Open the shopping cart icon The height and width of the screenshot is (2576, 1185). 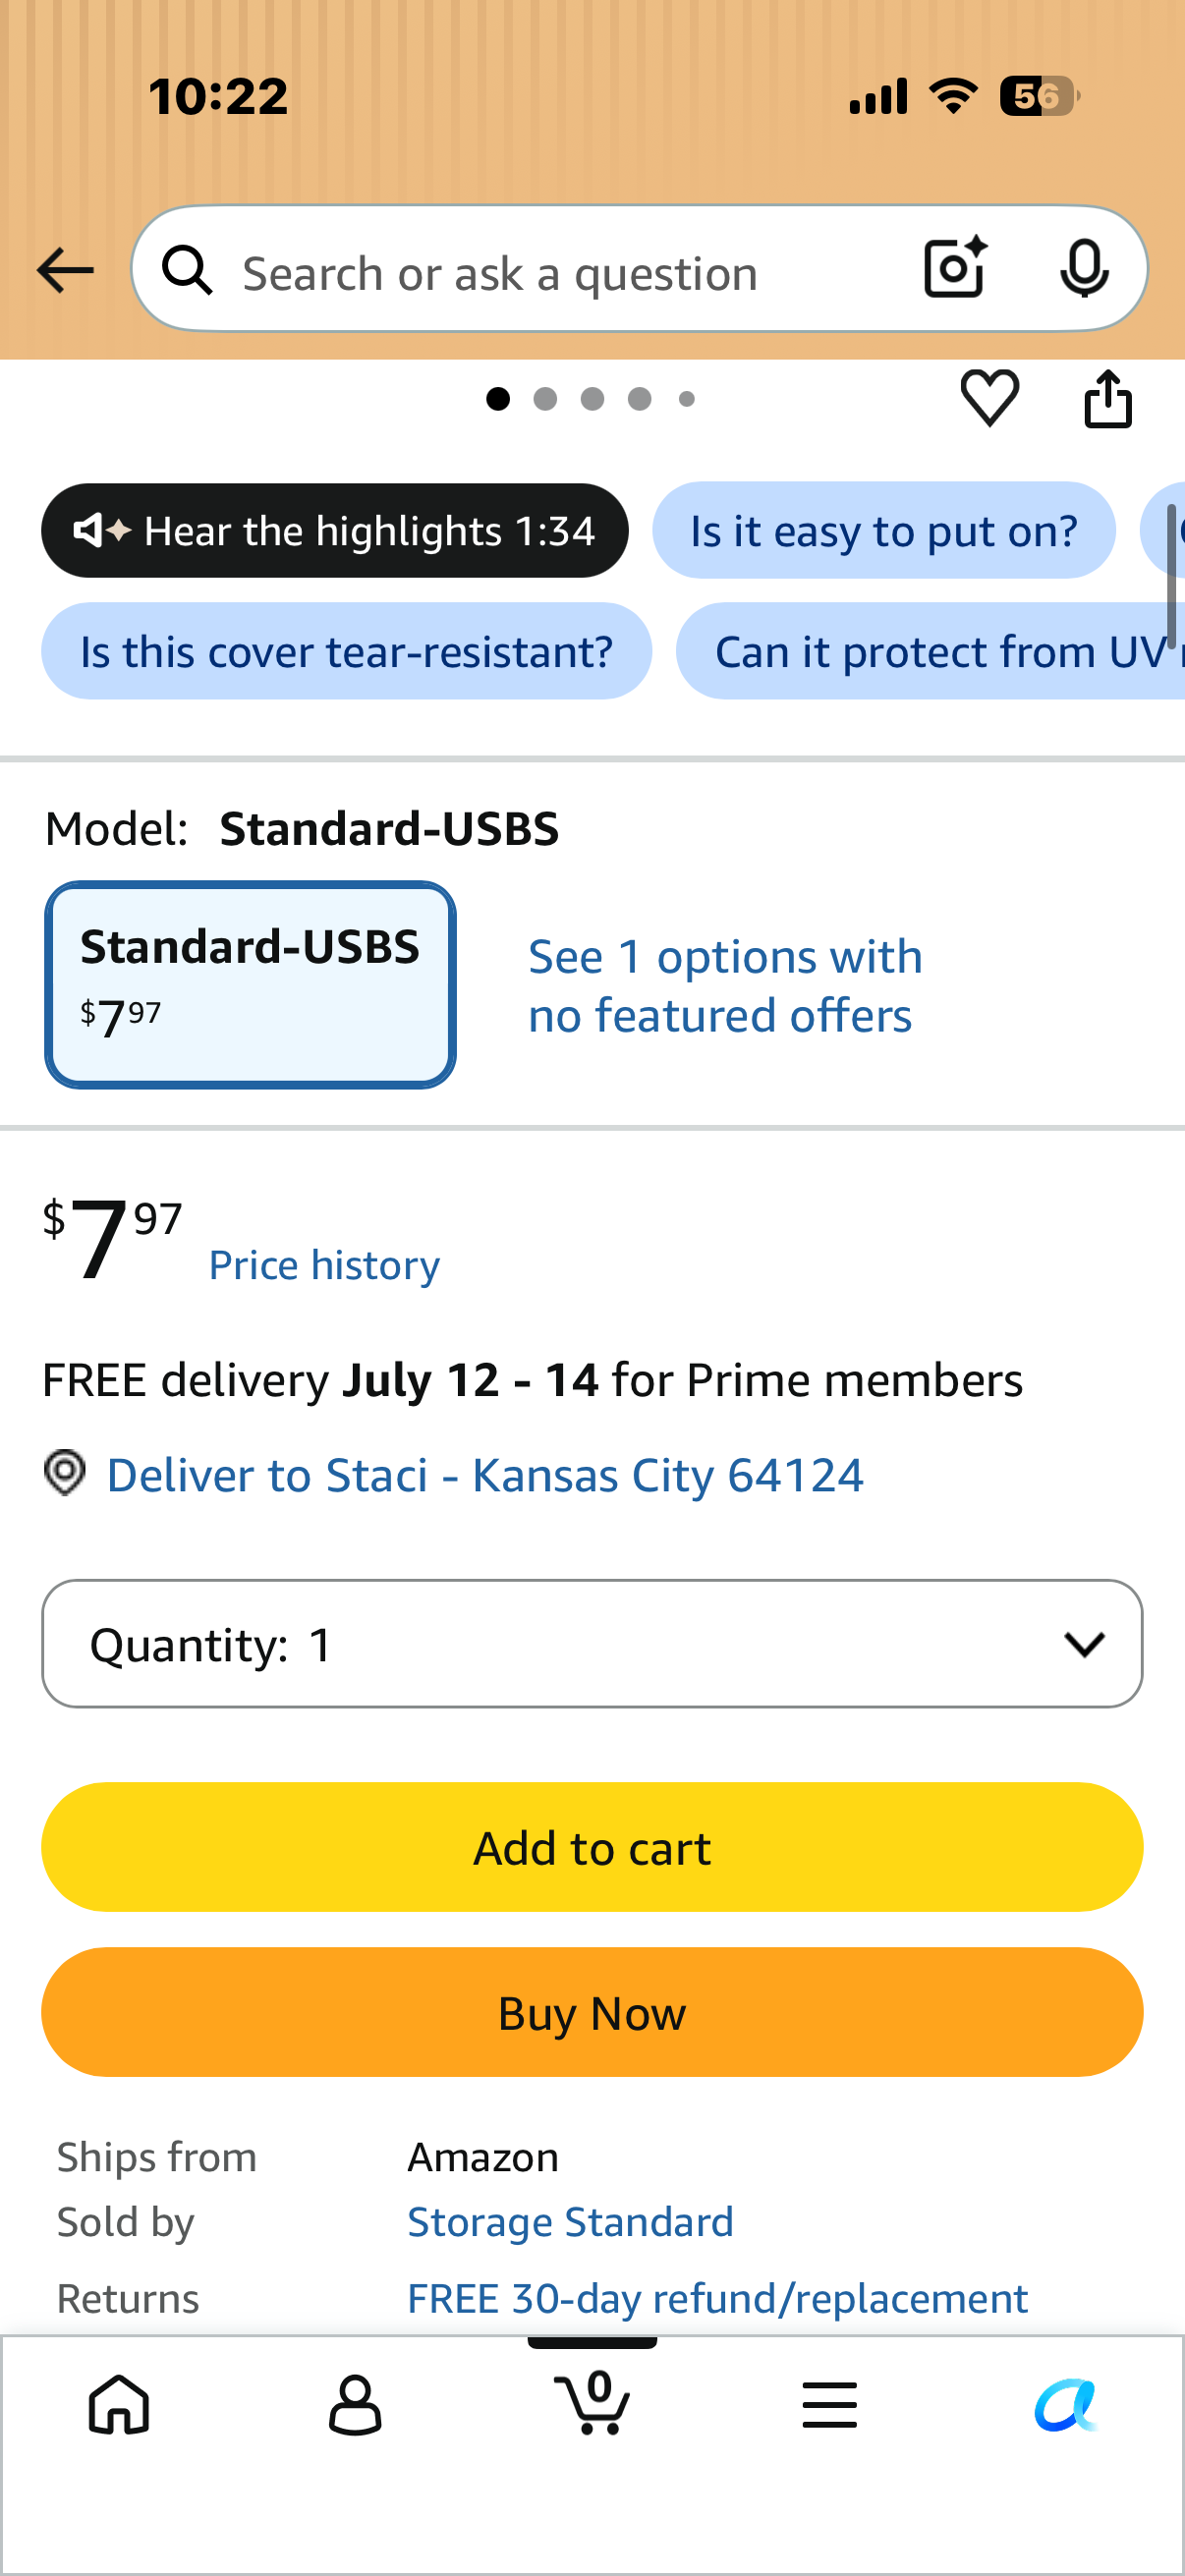[592, 2402]
